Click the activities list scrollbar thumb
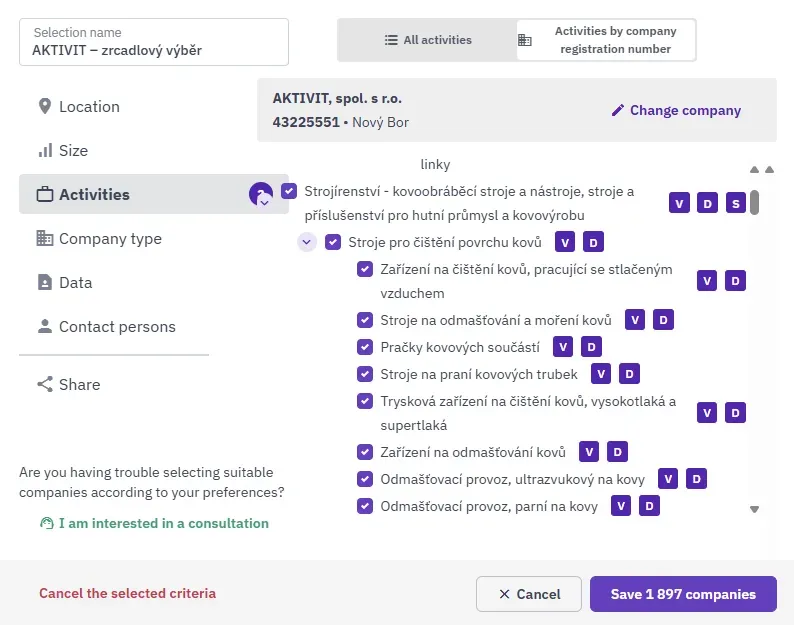 [755, 203]
